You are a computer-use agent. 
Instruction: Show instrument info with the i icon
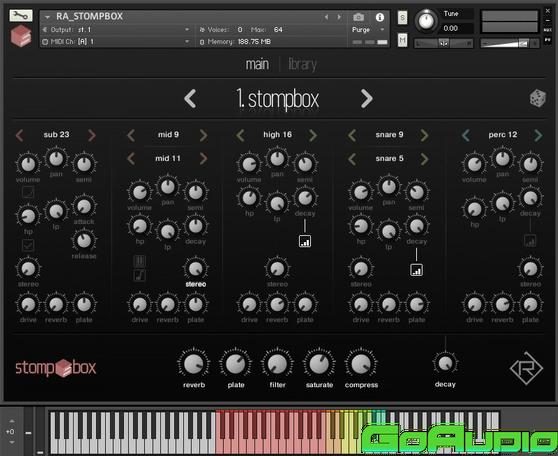(x=380, y=17)
